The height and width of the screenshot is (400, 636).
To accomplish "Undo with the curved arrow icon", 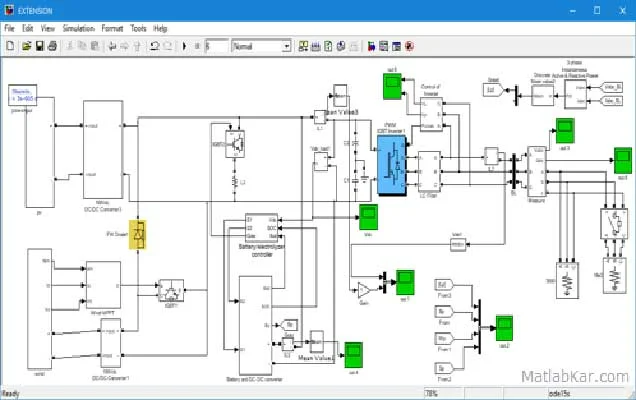I will coord(154,46).
